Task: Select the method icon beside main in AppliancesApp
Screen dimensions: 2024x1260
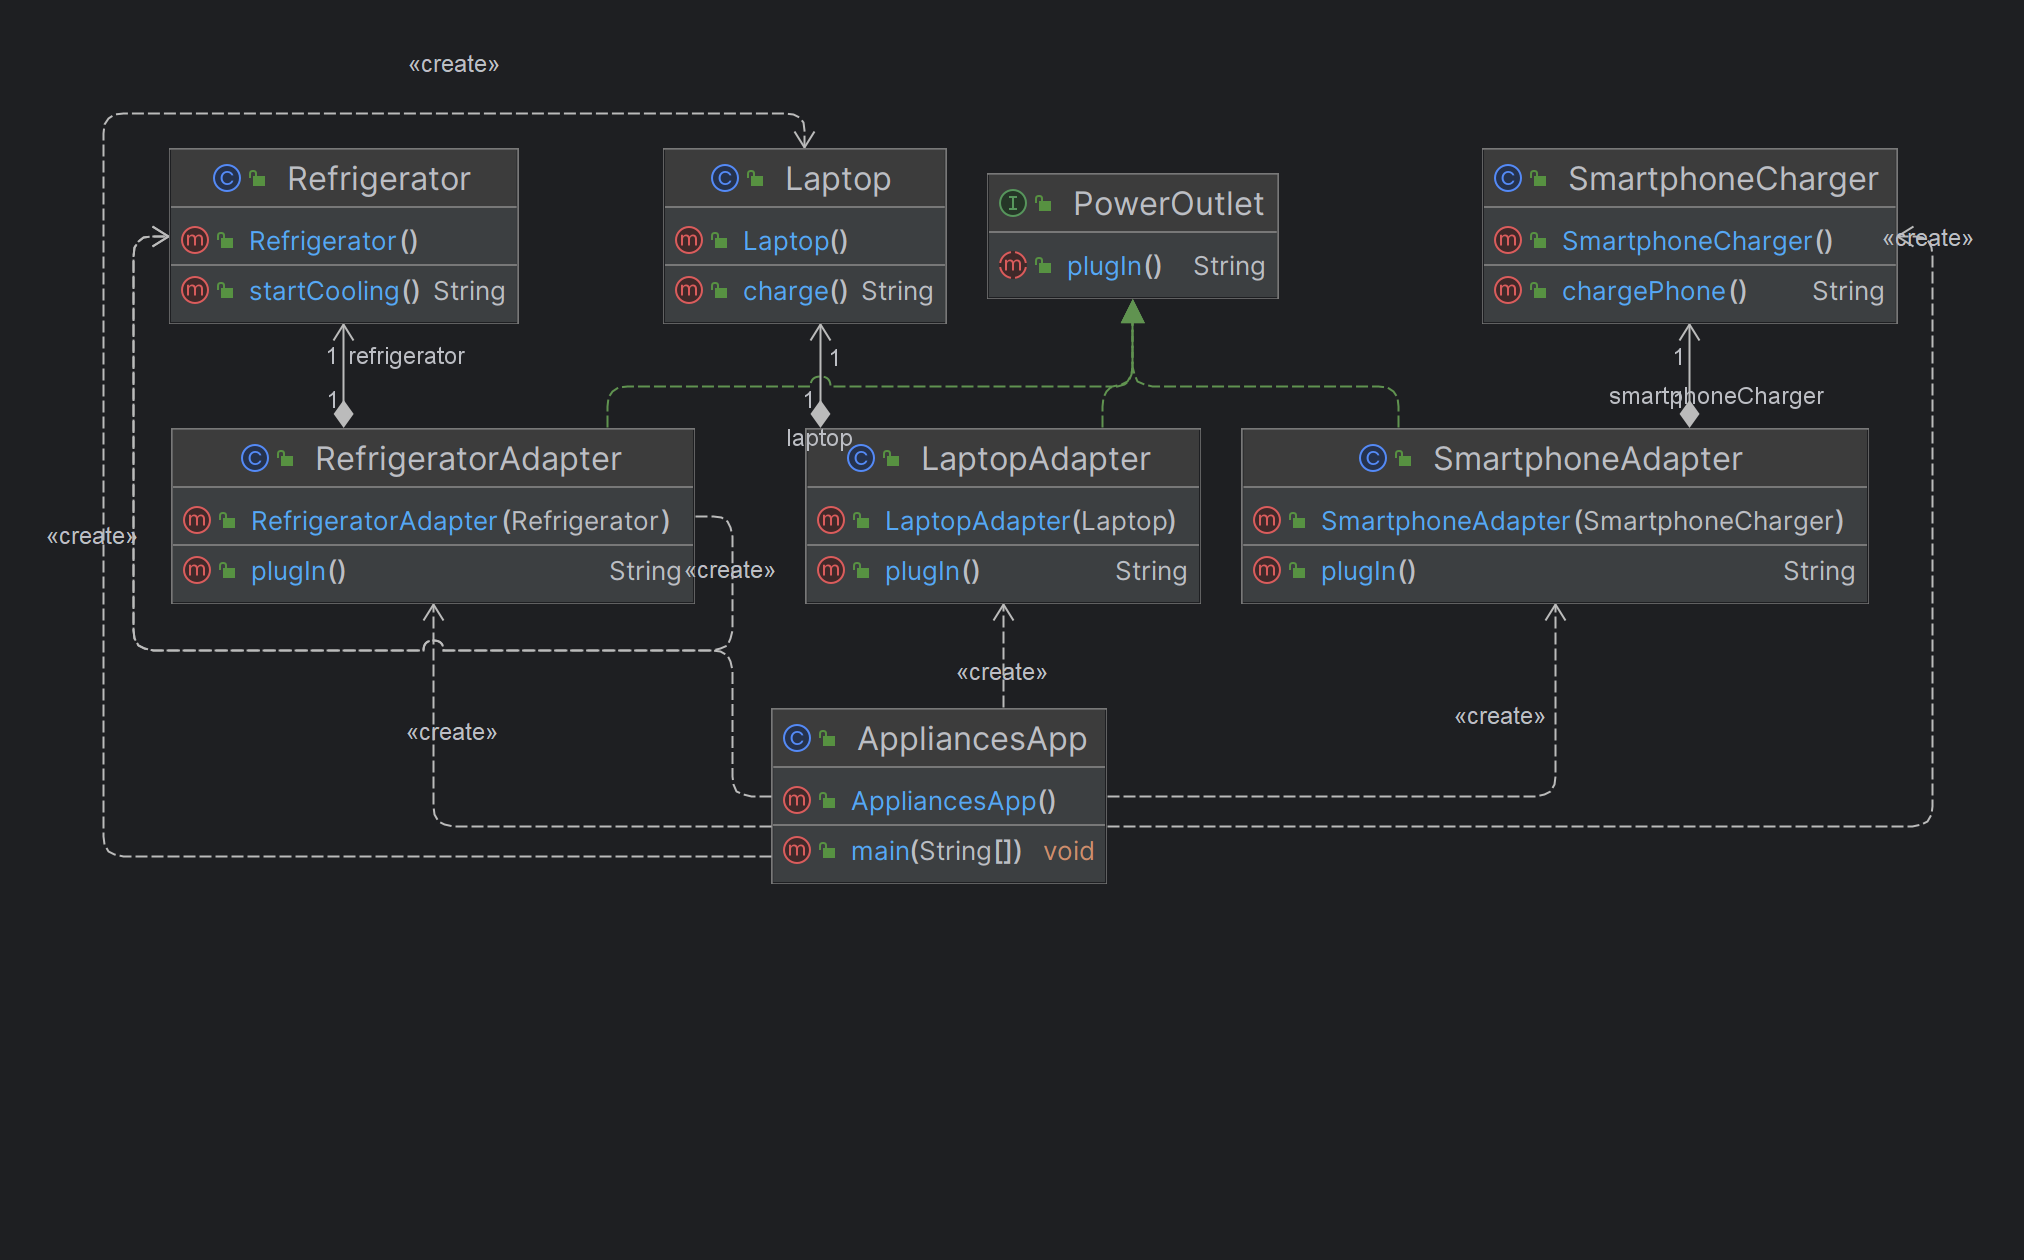Action: [x=797, y=850]
